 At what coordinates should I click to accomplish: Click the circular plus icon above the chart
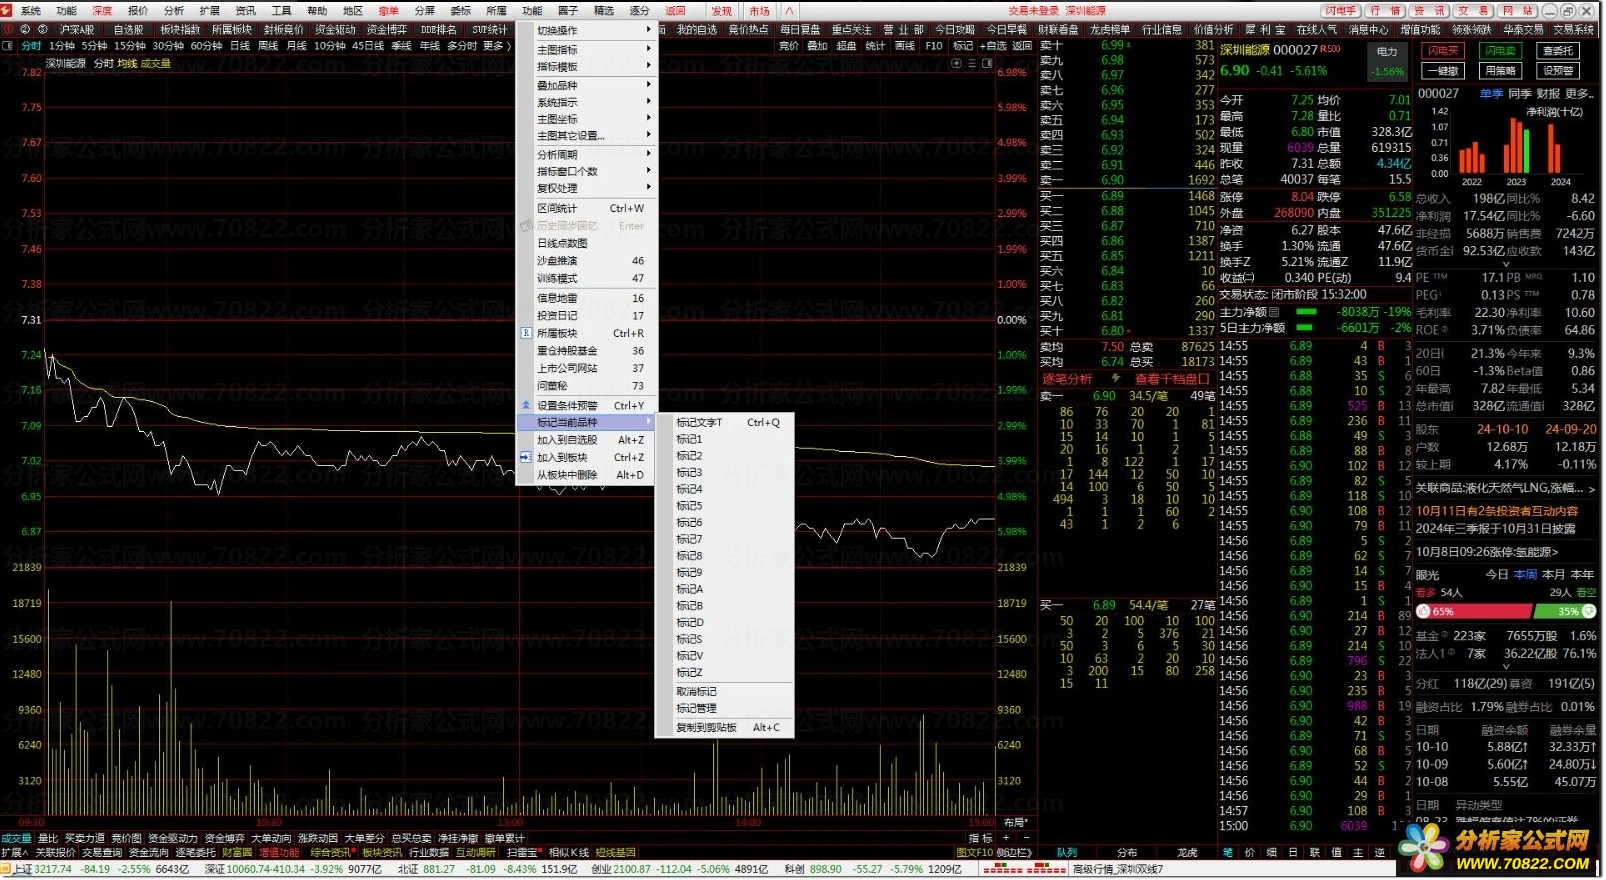[956, 63]
